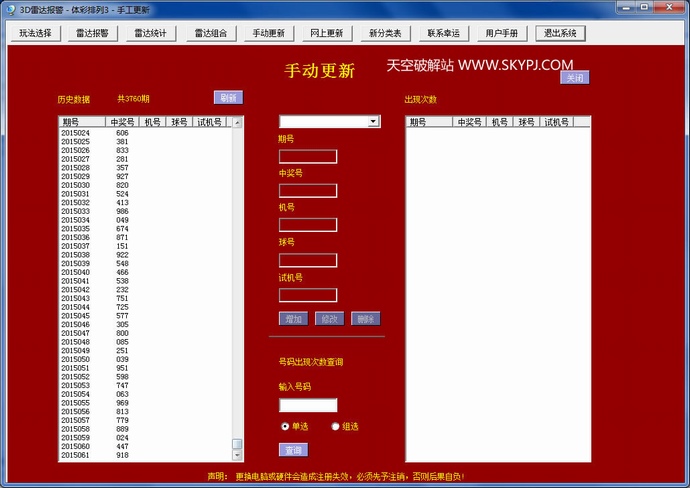Image resolution: width=690 pixels, height=488 pixels.
Task: Open the 玩法选择 menu button
Action: 36,33
